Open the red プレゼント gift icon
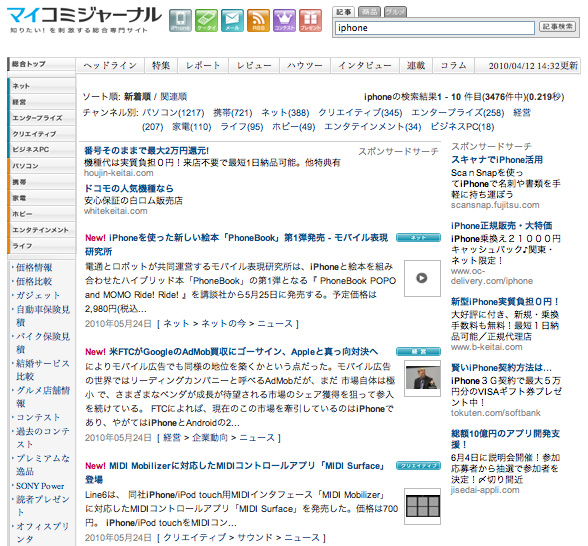 click(x=310, y=20)
